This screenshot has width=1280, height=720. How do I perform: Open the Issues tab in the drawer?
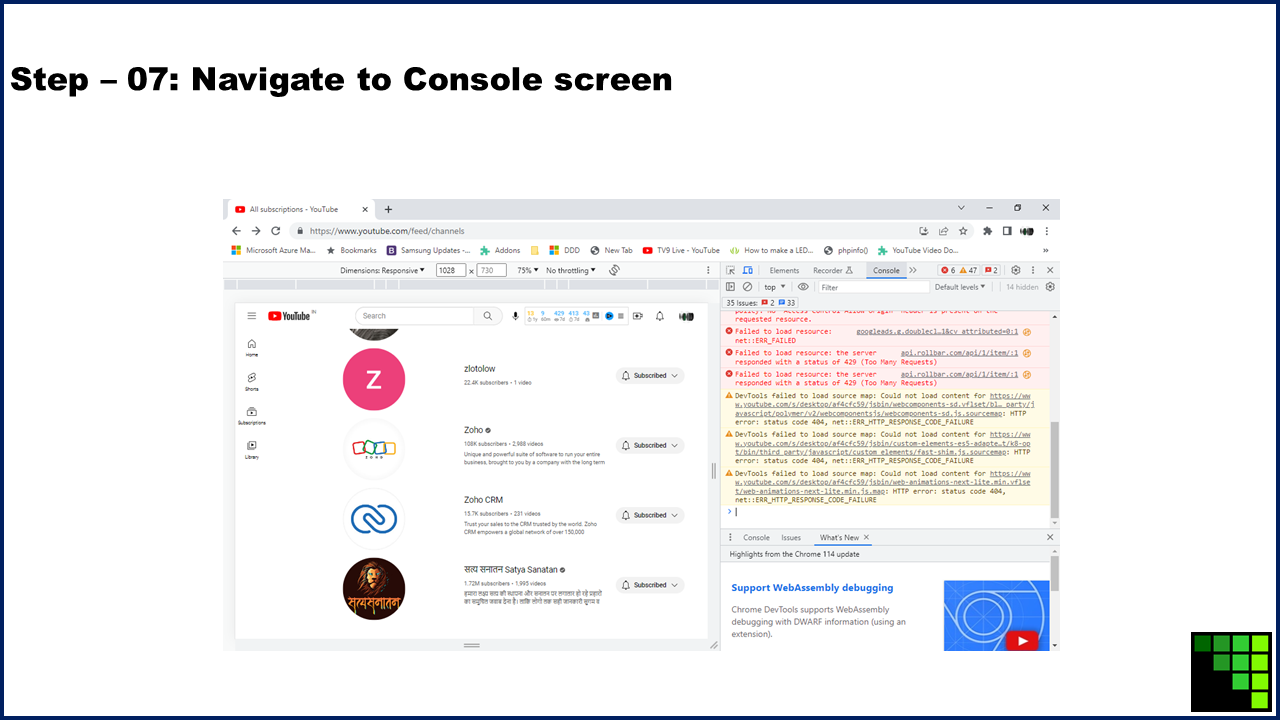(x=791, y=537)
